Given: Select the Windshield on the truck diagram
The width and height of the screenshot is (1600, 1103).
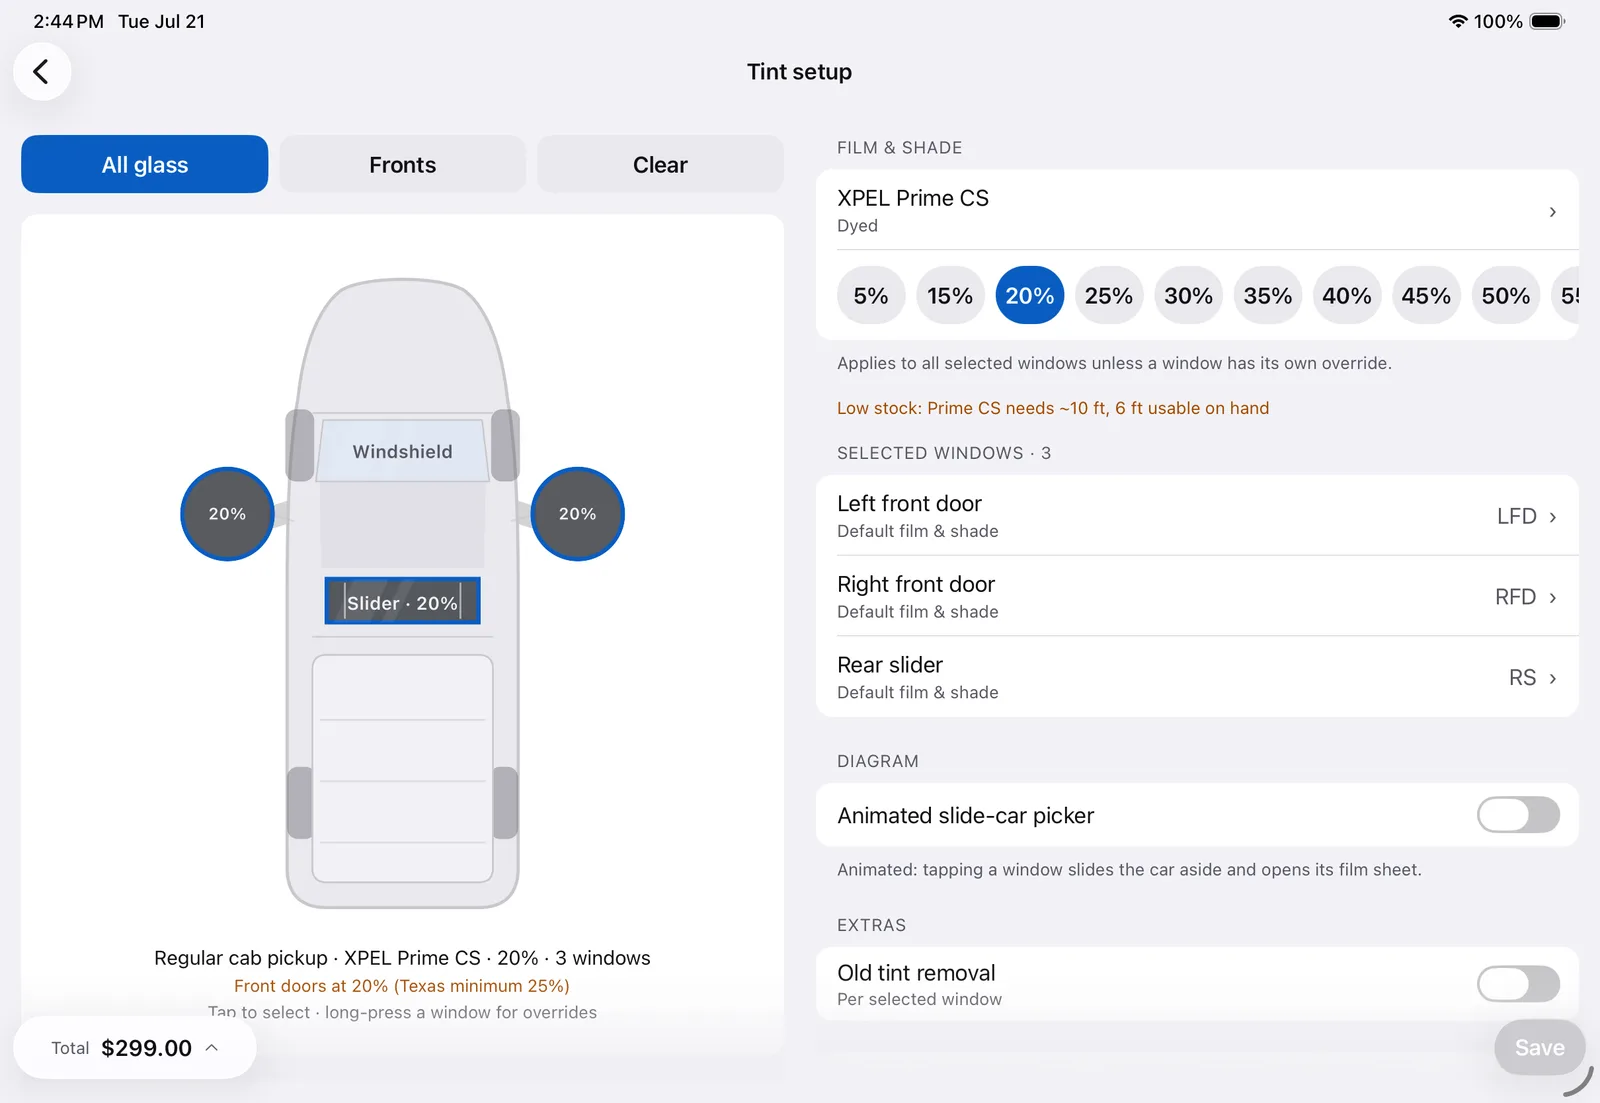Looking at the screenshot, I should [402, 451].
